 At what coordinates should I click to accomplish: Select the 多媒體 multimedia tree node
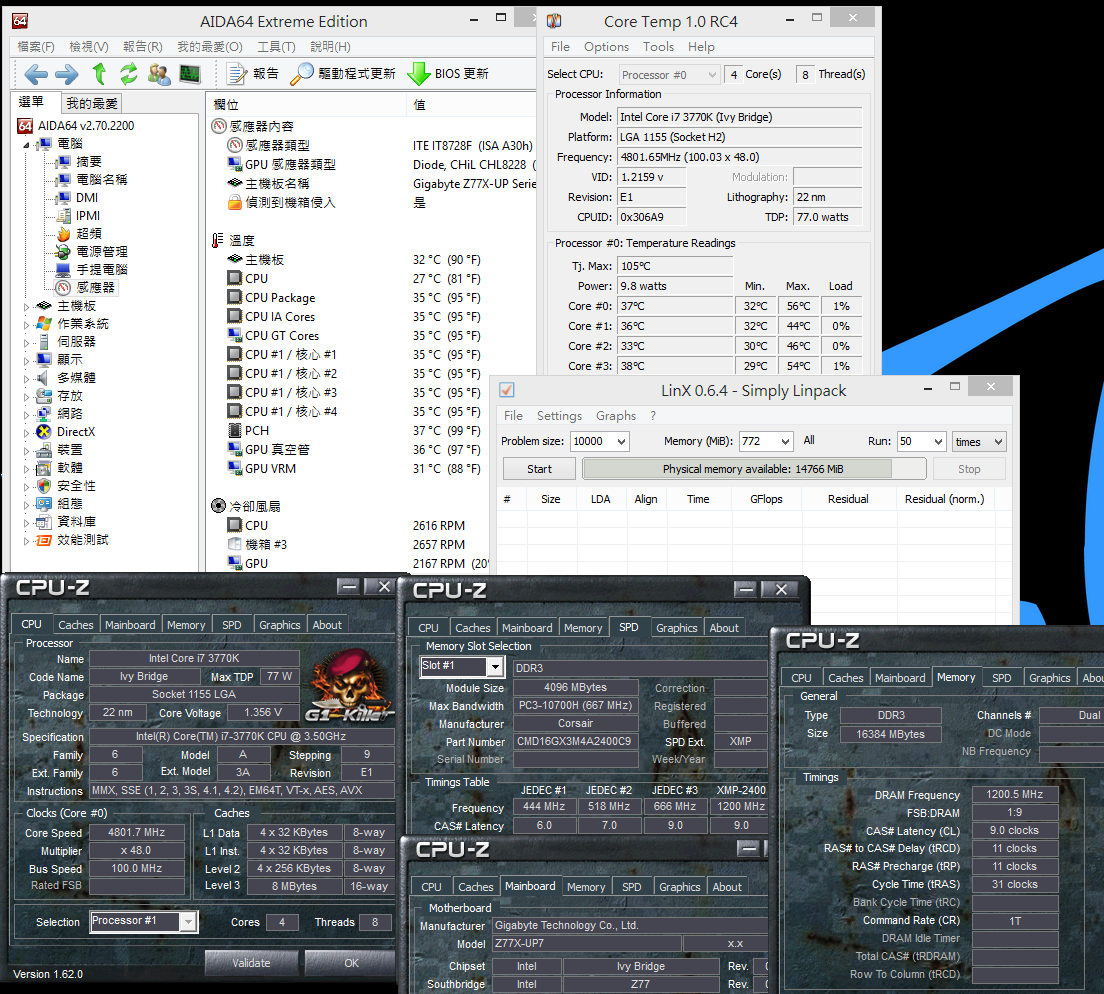click(x=66, y=377)
